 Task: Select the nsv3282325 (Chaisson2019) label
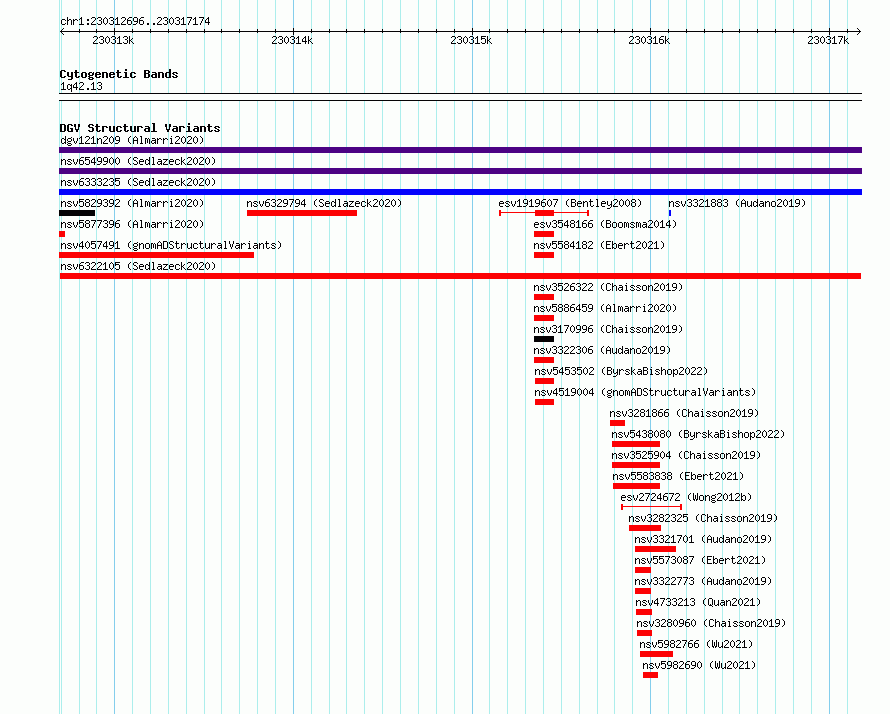(703, 518)
